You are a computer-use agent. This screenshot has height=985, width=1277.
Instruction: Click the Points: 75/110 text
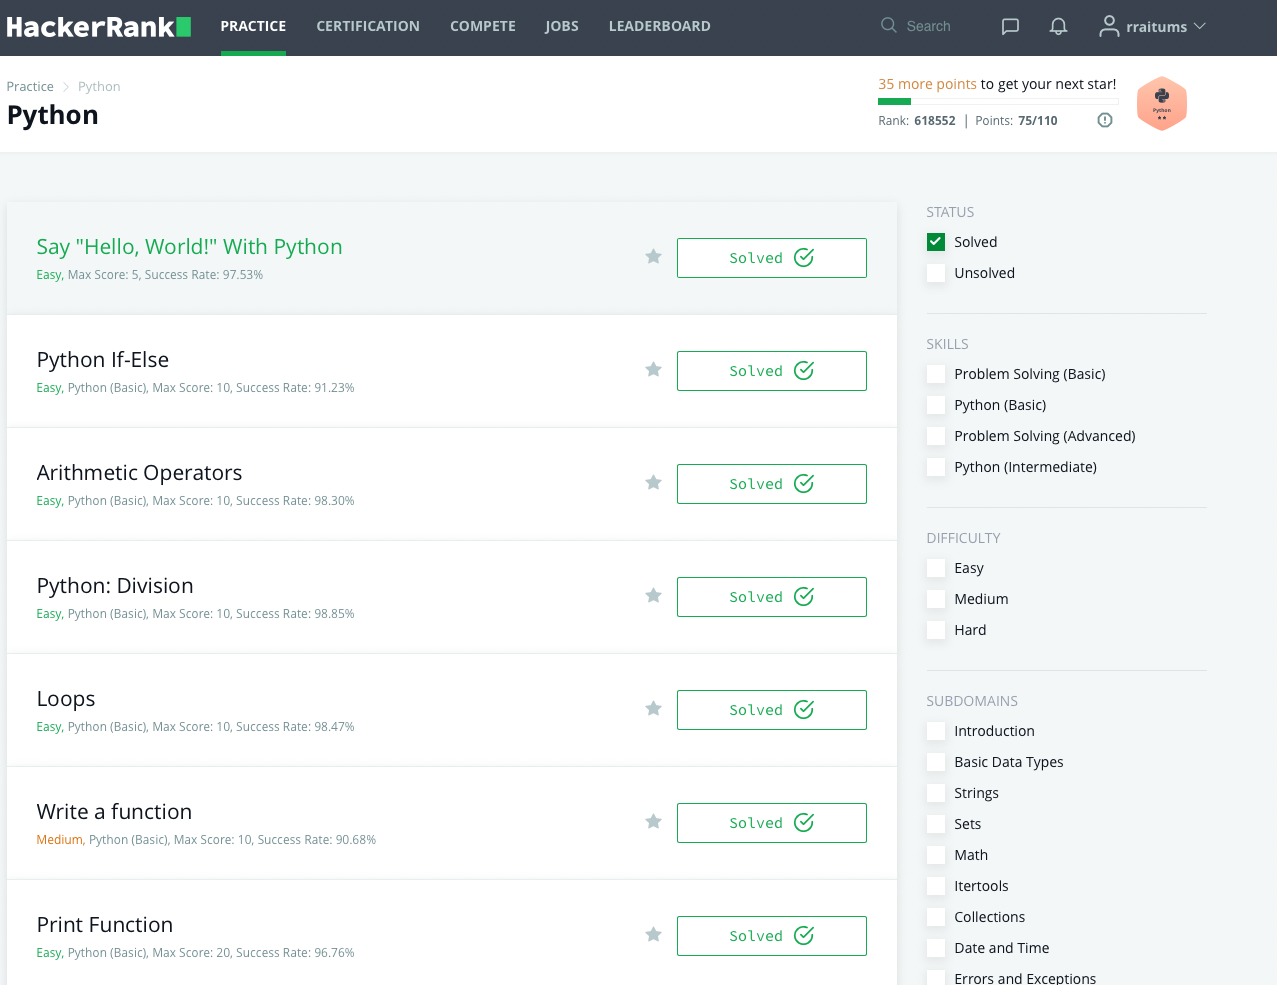pos(1016,121)
